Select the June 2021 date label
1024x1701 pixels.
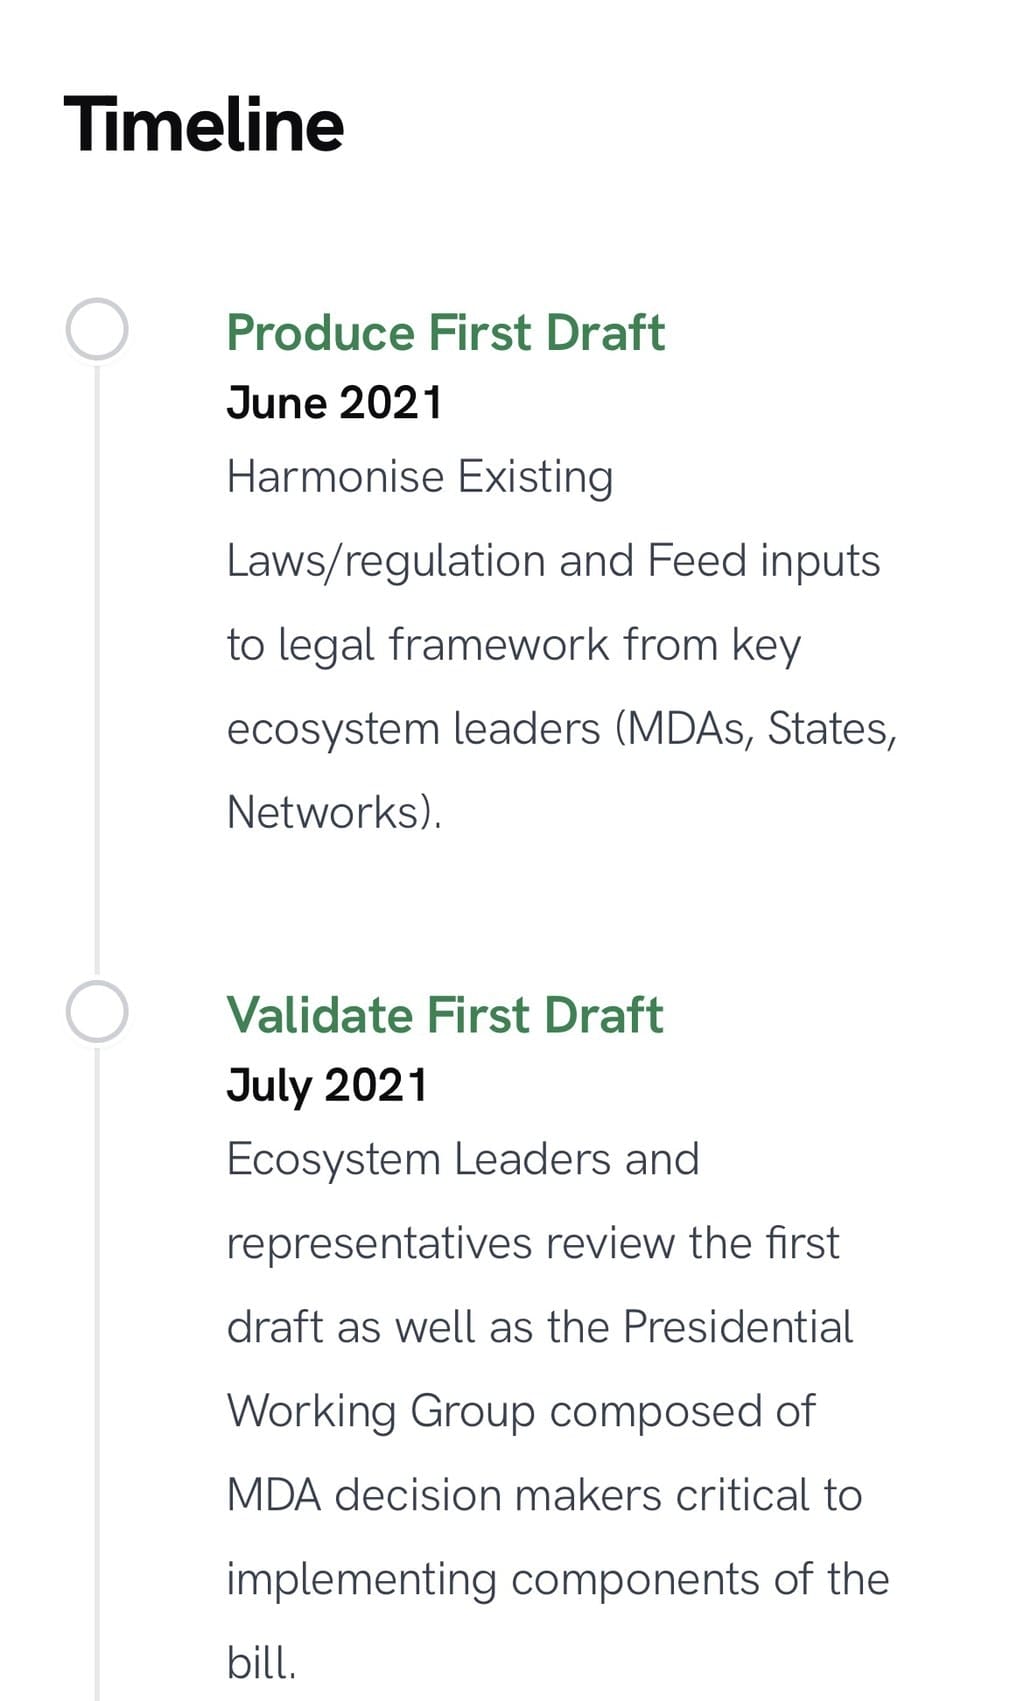(334, 403)
